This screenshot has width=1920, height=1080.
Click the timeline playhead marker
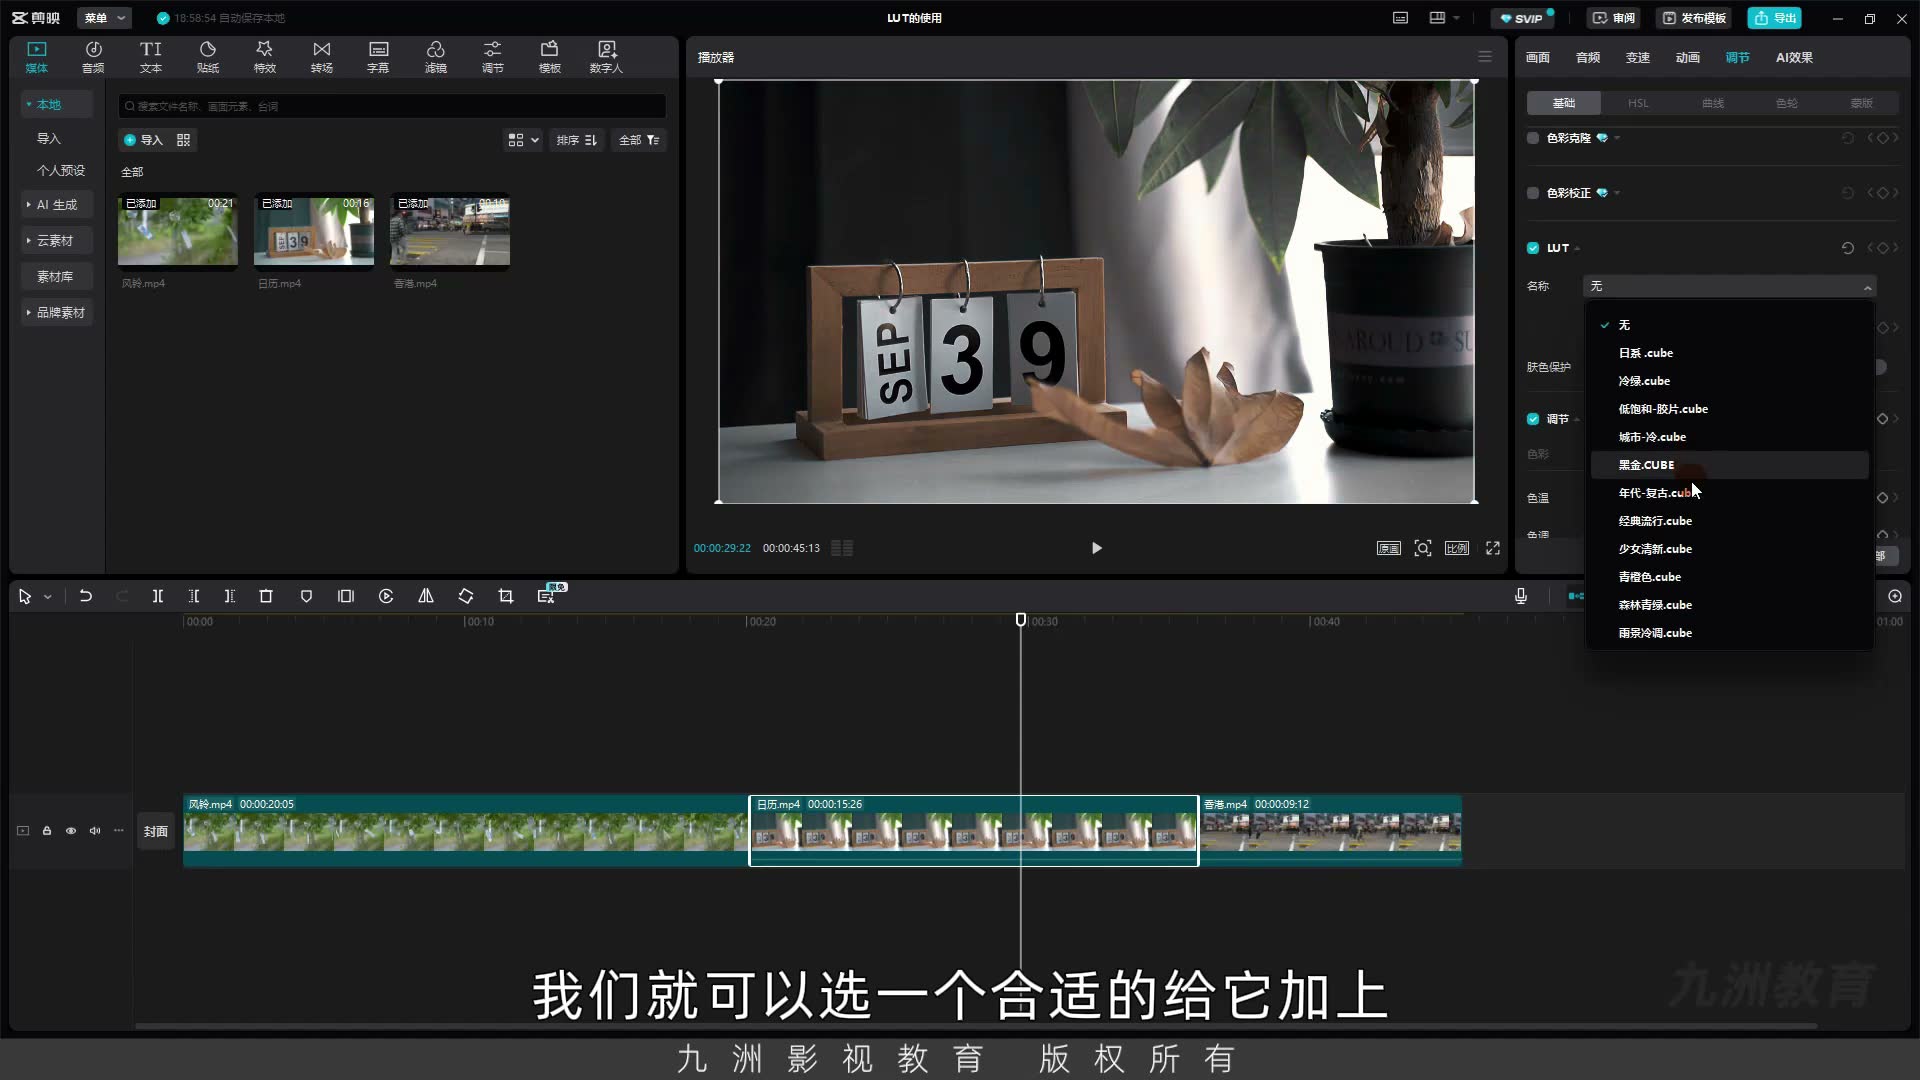tap(1021, 620)
